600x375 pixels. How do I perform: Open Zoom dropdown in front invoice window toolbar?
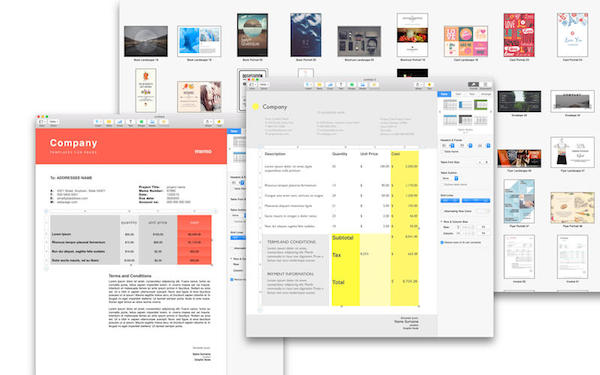pos(264,84)
